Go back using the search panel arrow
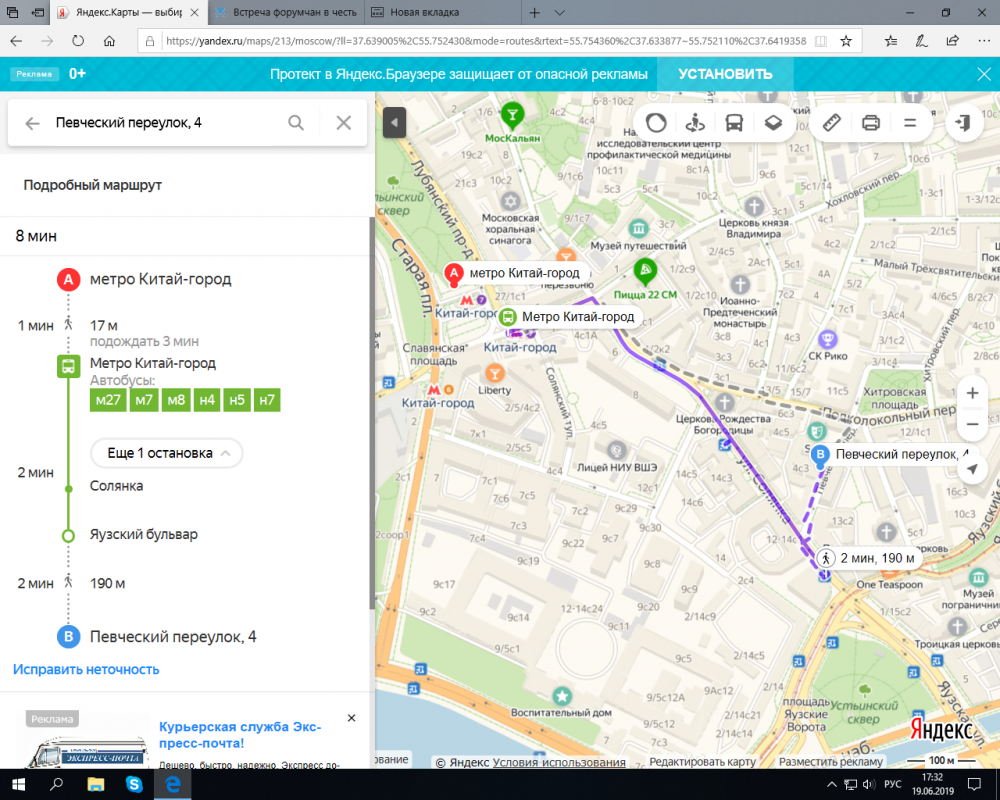1000x800 pixels. click(x=33, y=123)
